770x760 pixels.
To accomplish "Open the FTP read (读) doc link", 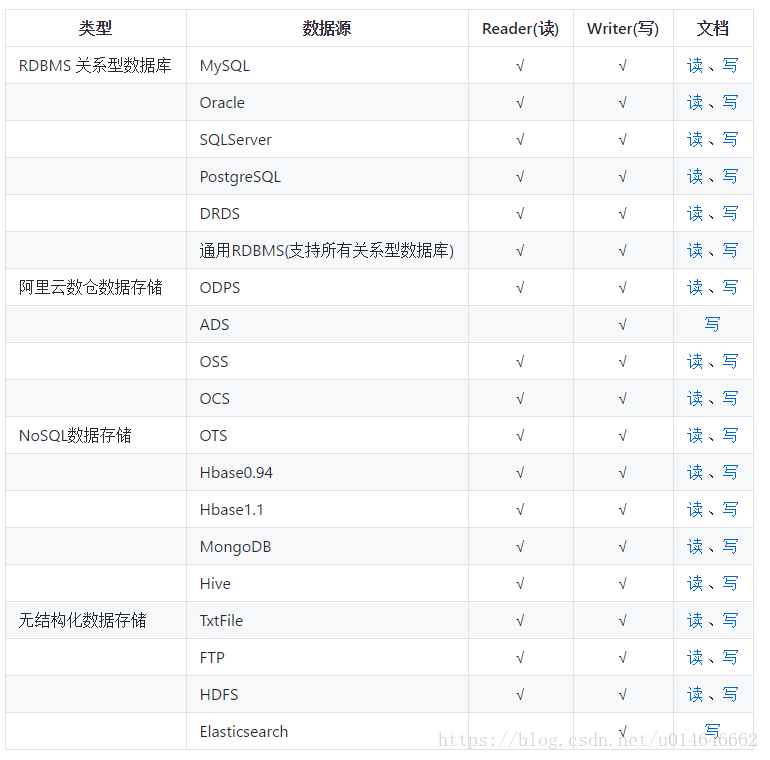I will coord(694,657).
